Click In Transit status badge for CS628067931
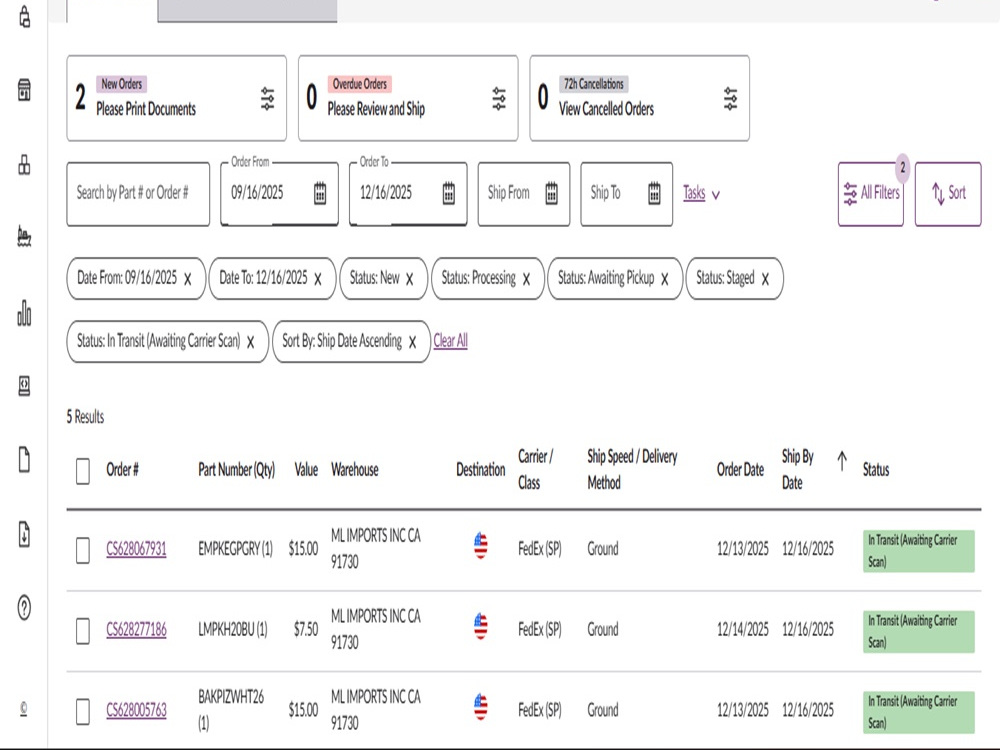 click(x=918, y=551)
